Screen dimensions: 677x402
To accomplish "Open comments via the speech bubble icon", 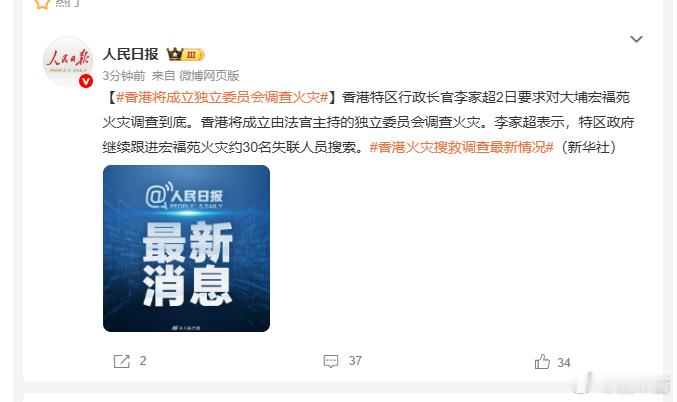I will pos(331,361).
